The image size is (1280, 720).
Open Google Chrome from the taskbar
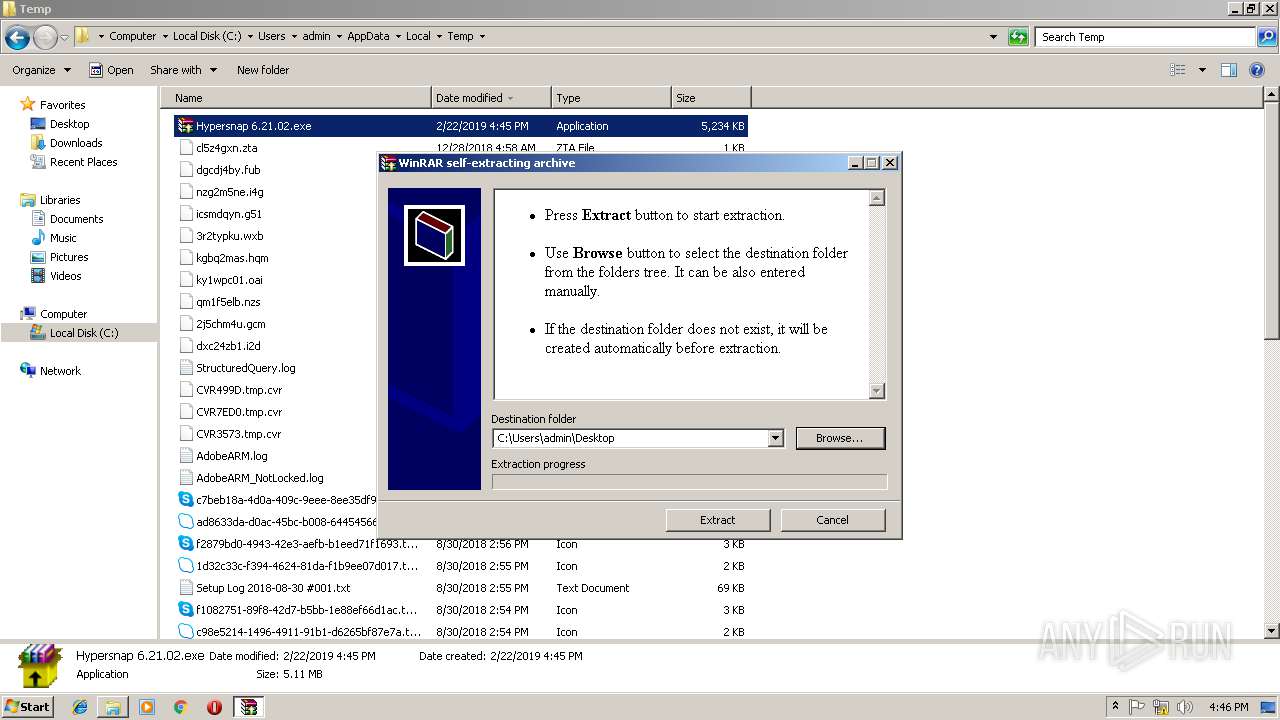pos(180,707)
